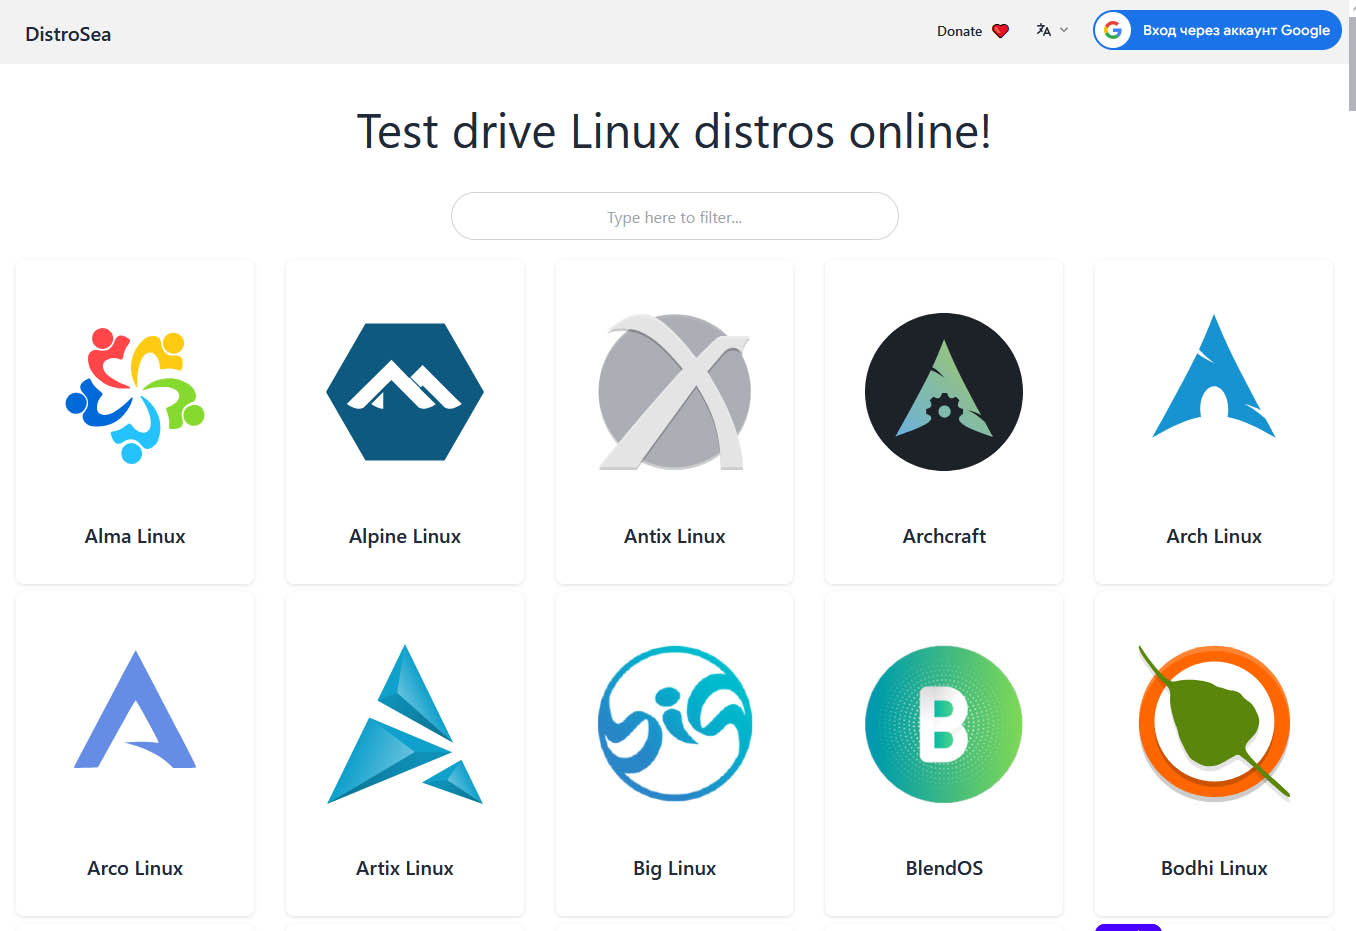Select the 'Arch Linux' label
1356x931 pixels.
[x=1214, y=536]
